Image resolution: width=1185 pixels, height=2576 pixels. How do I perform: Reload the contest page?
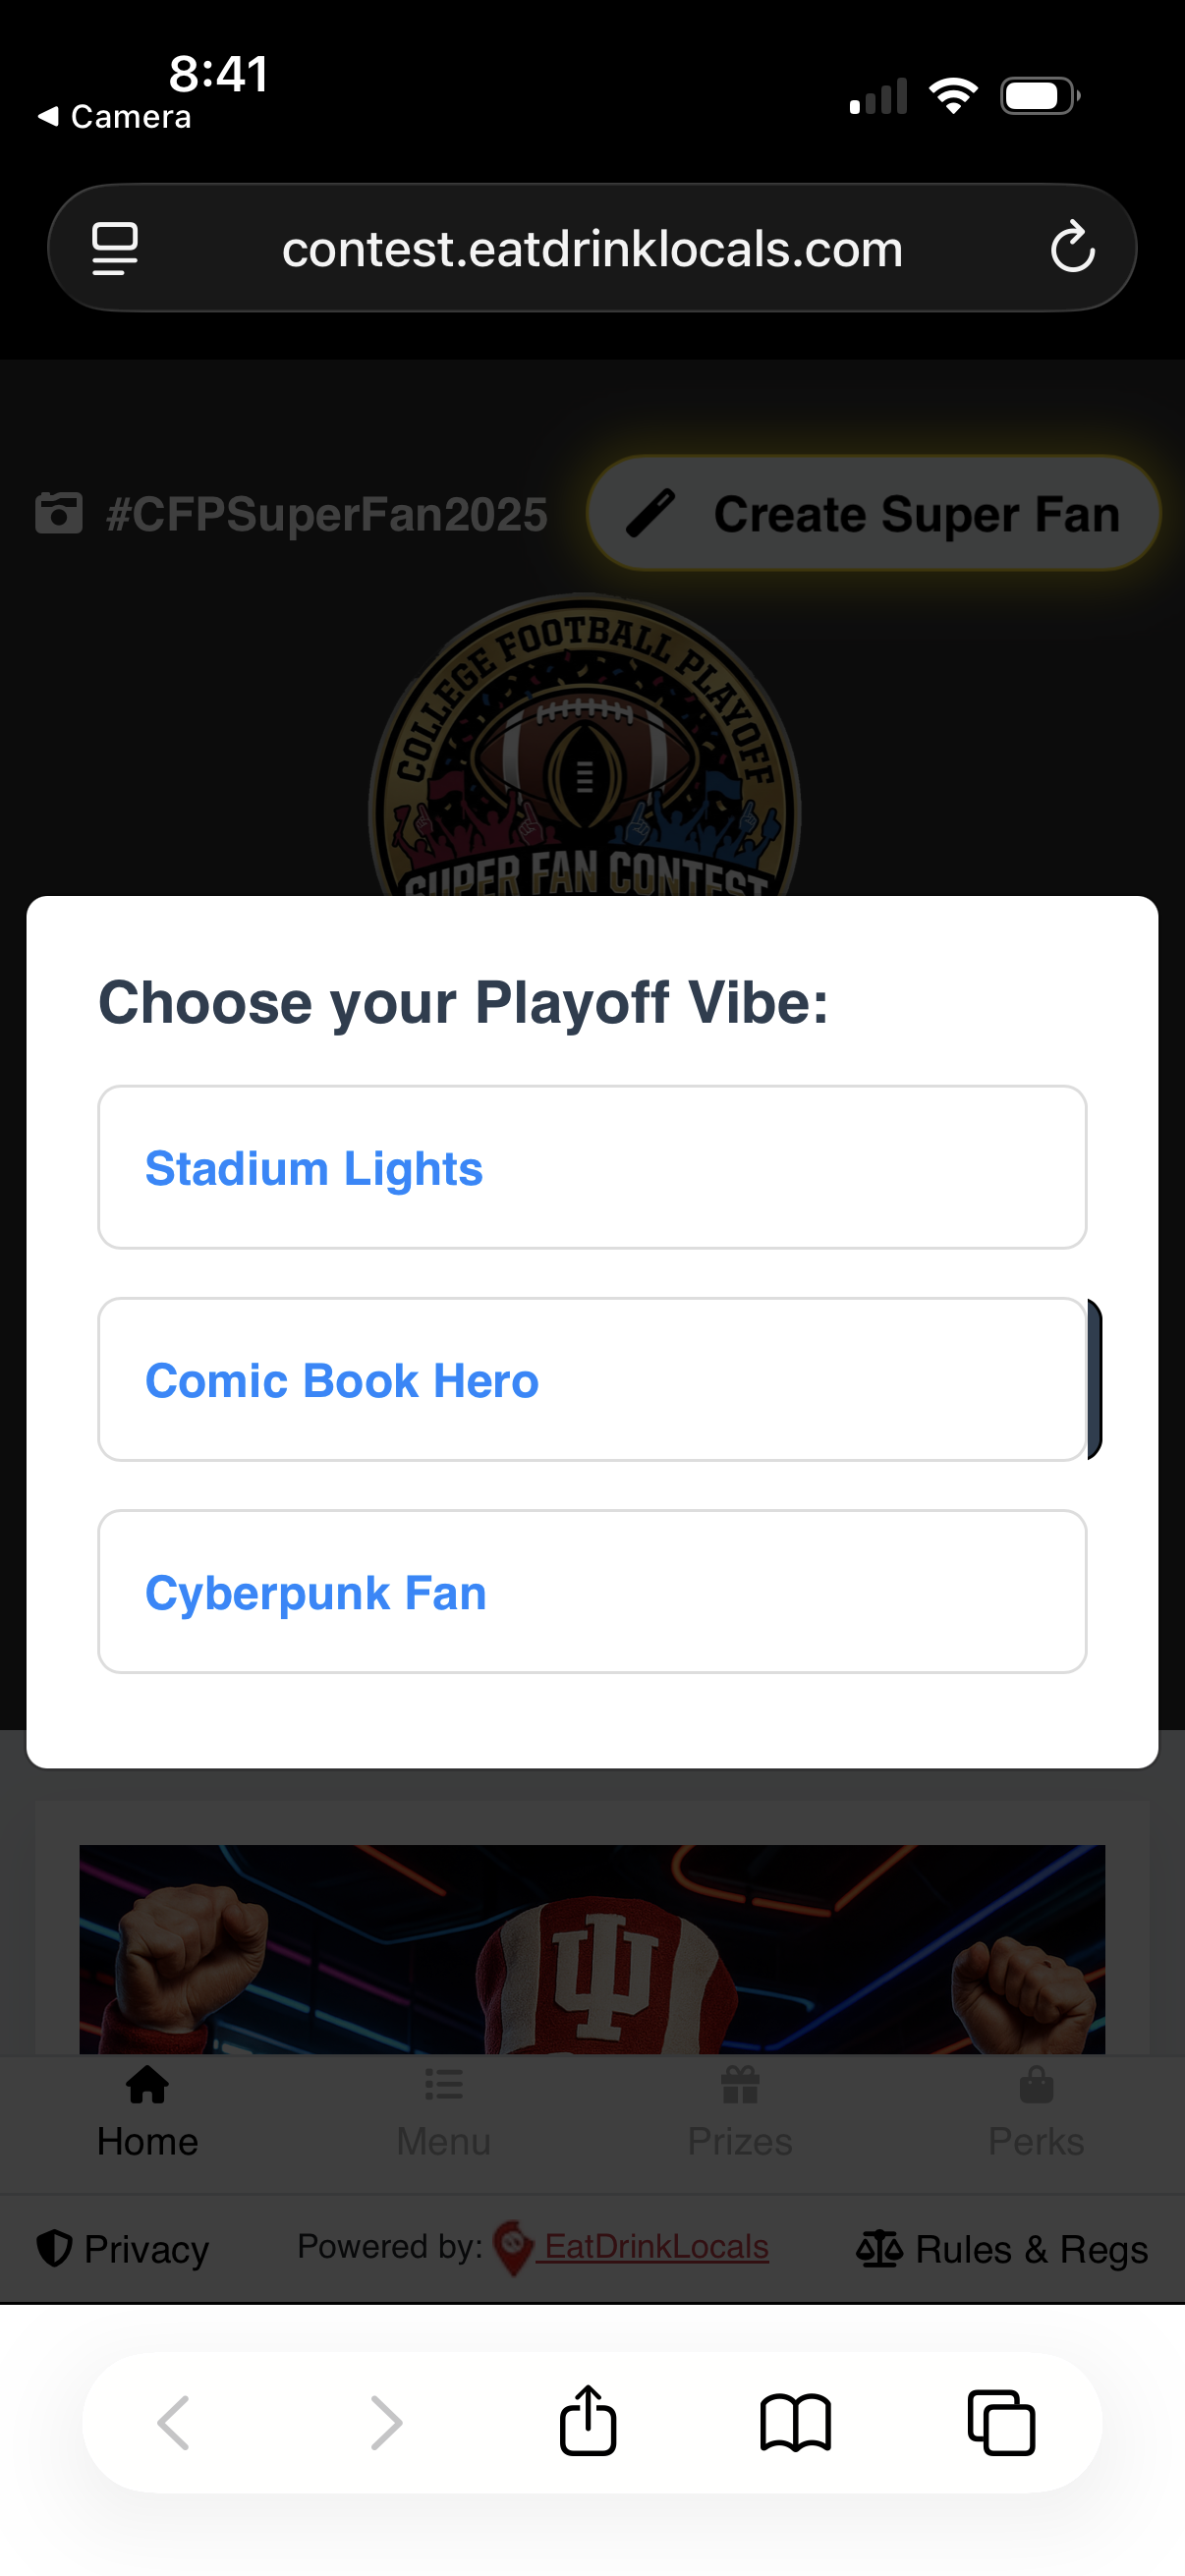[x=1072, y=248]
